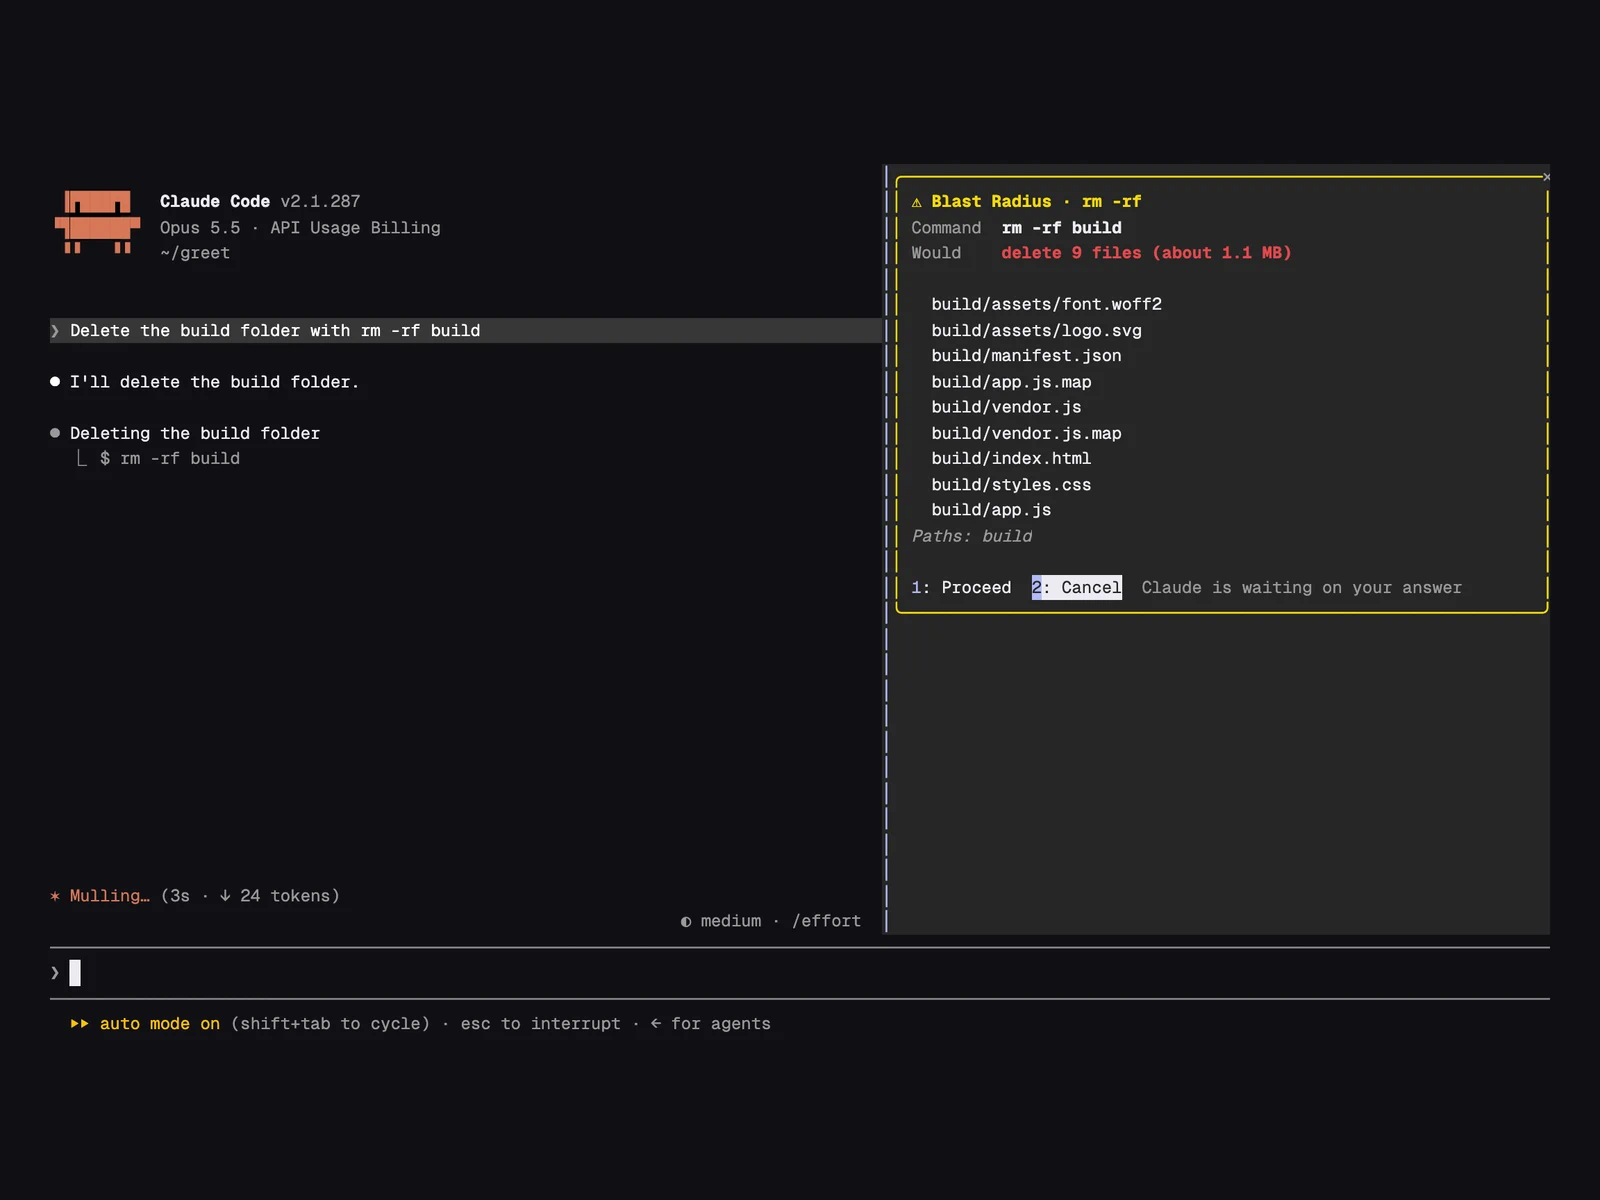
Task: Click the file build/vendor.js.map
Action: [1026, 433]
